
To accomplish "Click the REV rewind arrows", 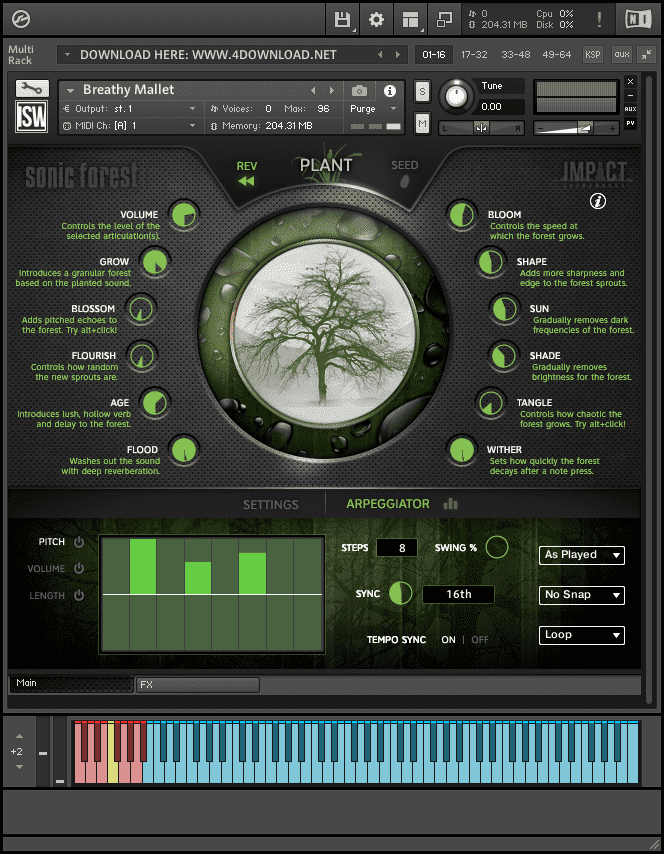I will pyautogui.click(x=246, y=181).
